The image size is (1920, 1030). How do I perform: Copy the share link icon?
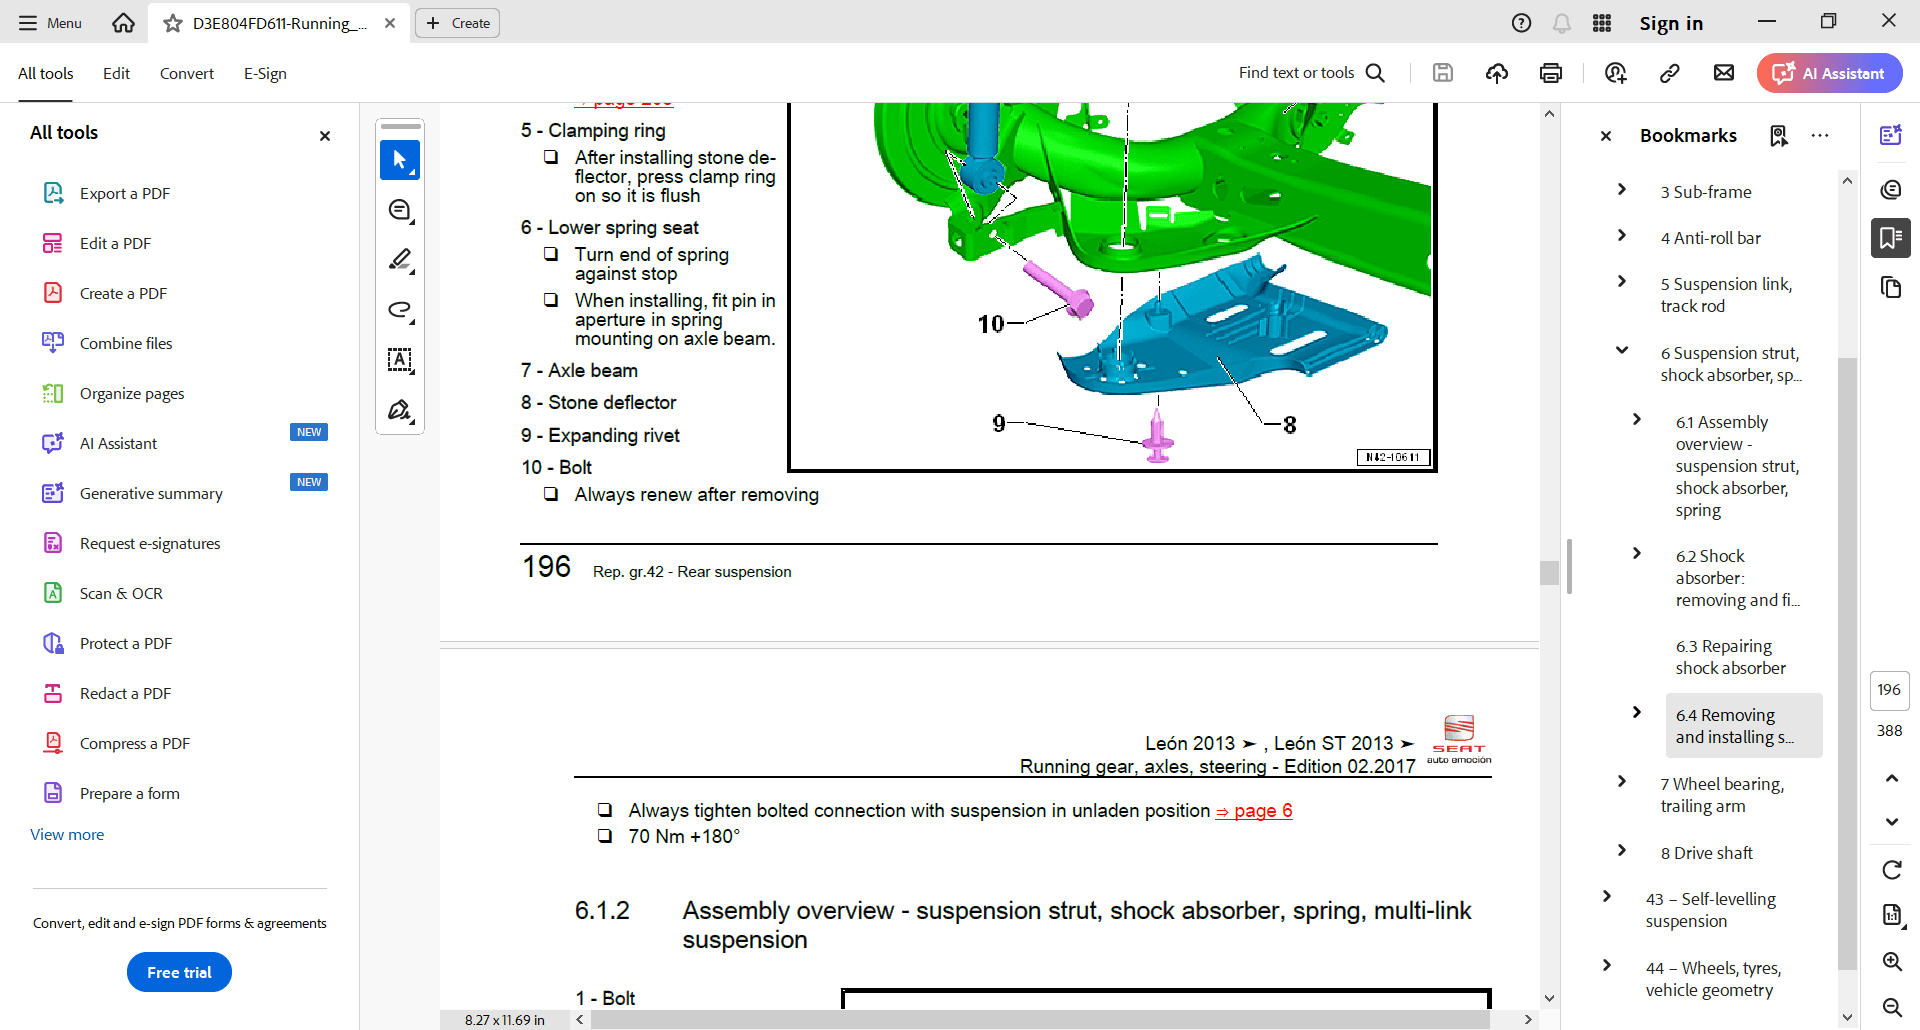tap(1669, 72)
